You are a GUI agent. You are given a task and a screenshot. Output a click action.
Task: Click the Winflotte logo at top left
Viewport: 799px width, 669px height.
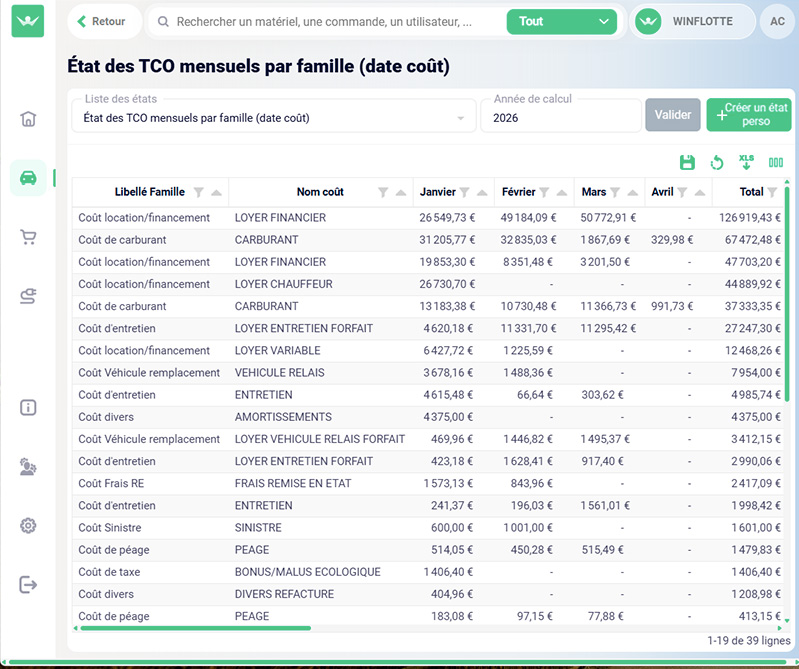click(x=28, y=21)
